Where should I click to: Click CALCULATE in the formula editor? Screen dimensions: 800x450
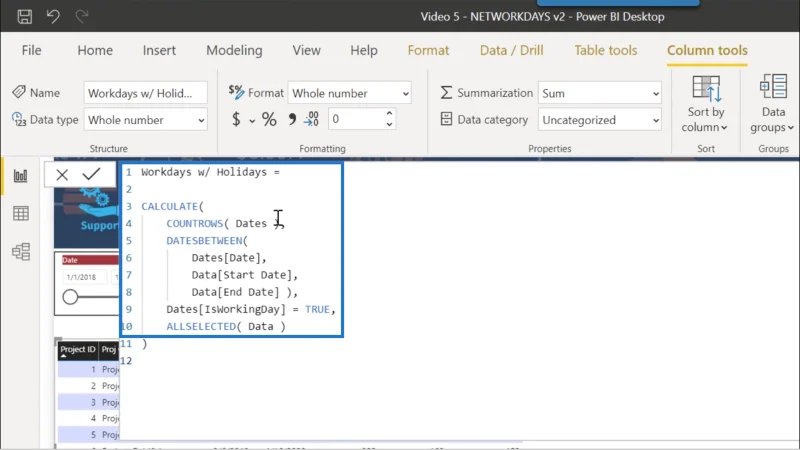170,206
